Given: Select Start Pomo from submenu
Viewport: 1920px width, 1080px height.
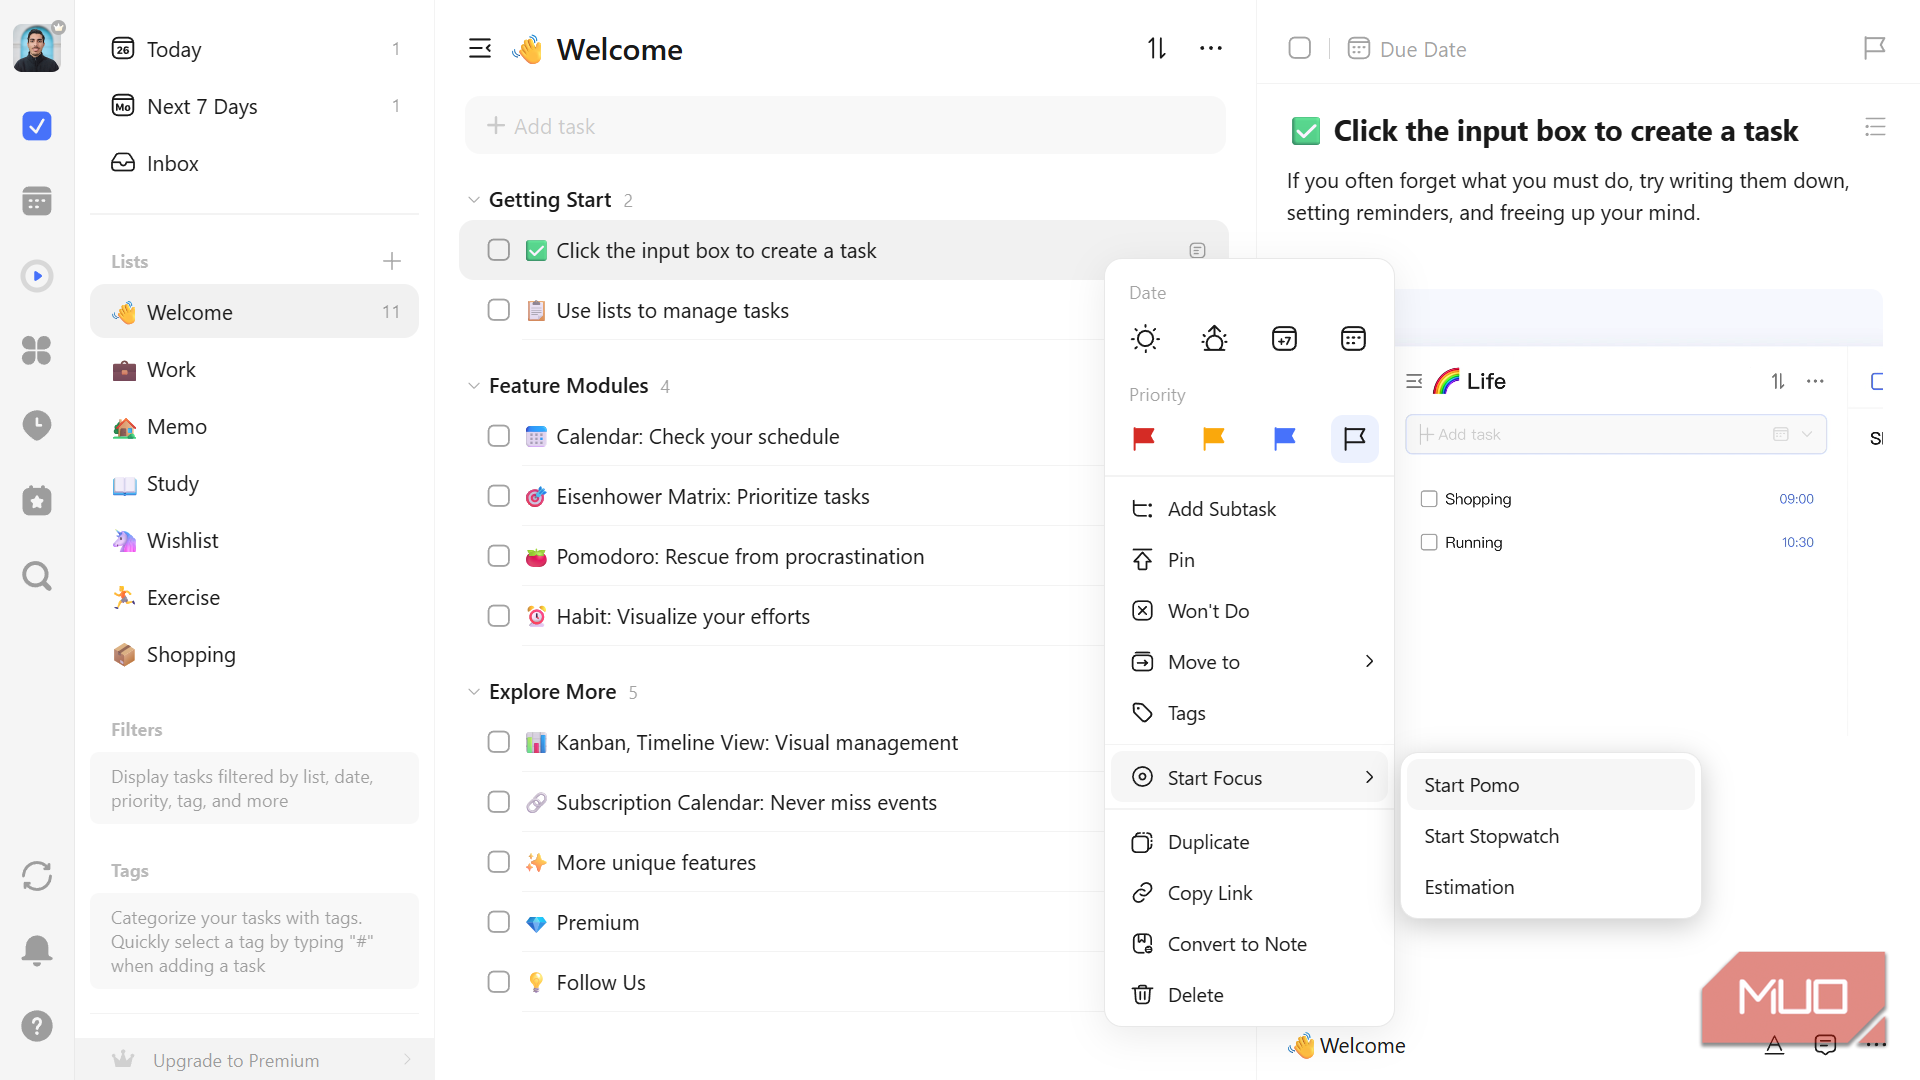Looking at the screenshot, I should pyautogui.click(x=1551, y=785).
